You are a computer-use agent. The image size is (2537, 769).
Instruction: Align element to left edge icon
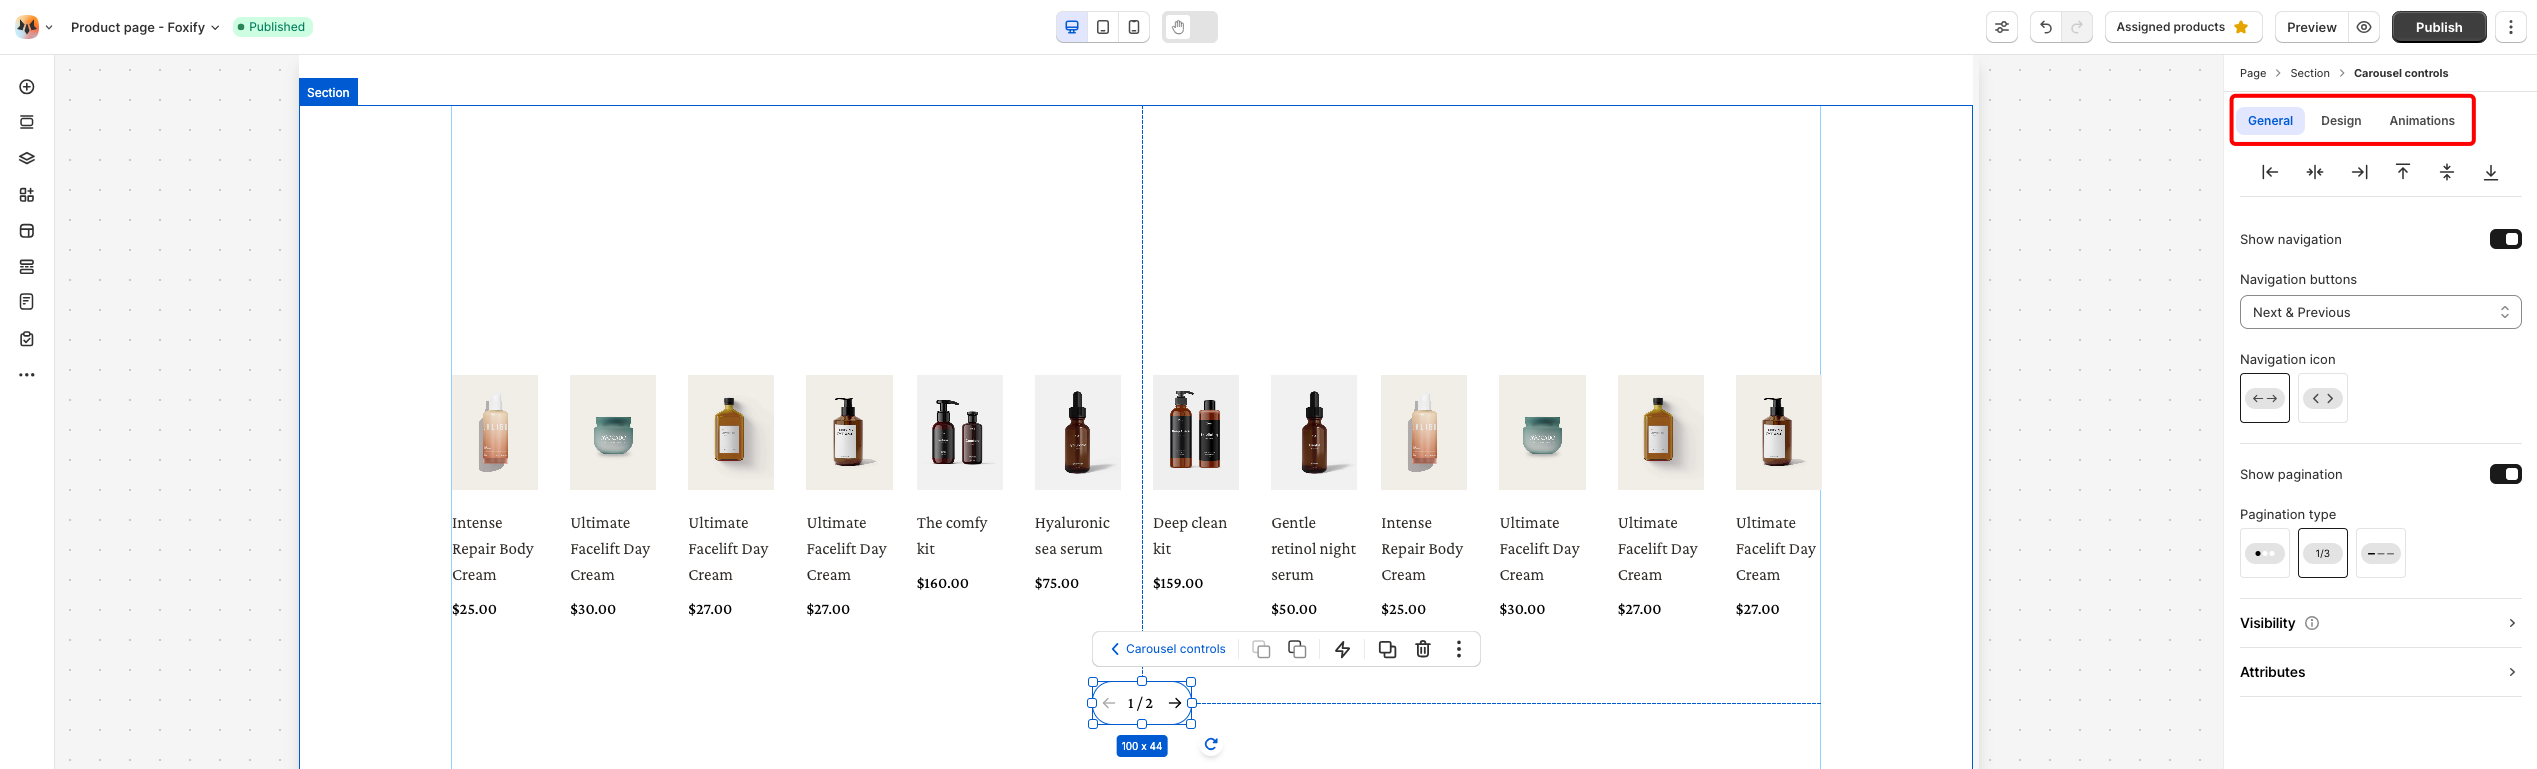coord(2270,172)
